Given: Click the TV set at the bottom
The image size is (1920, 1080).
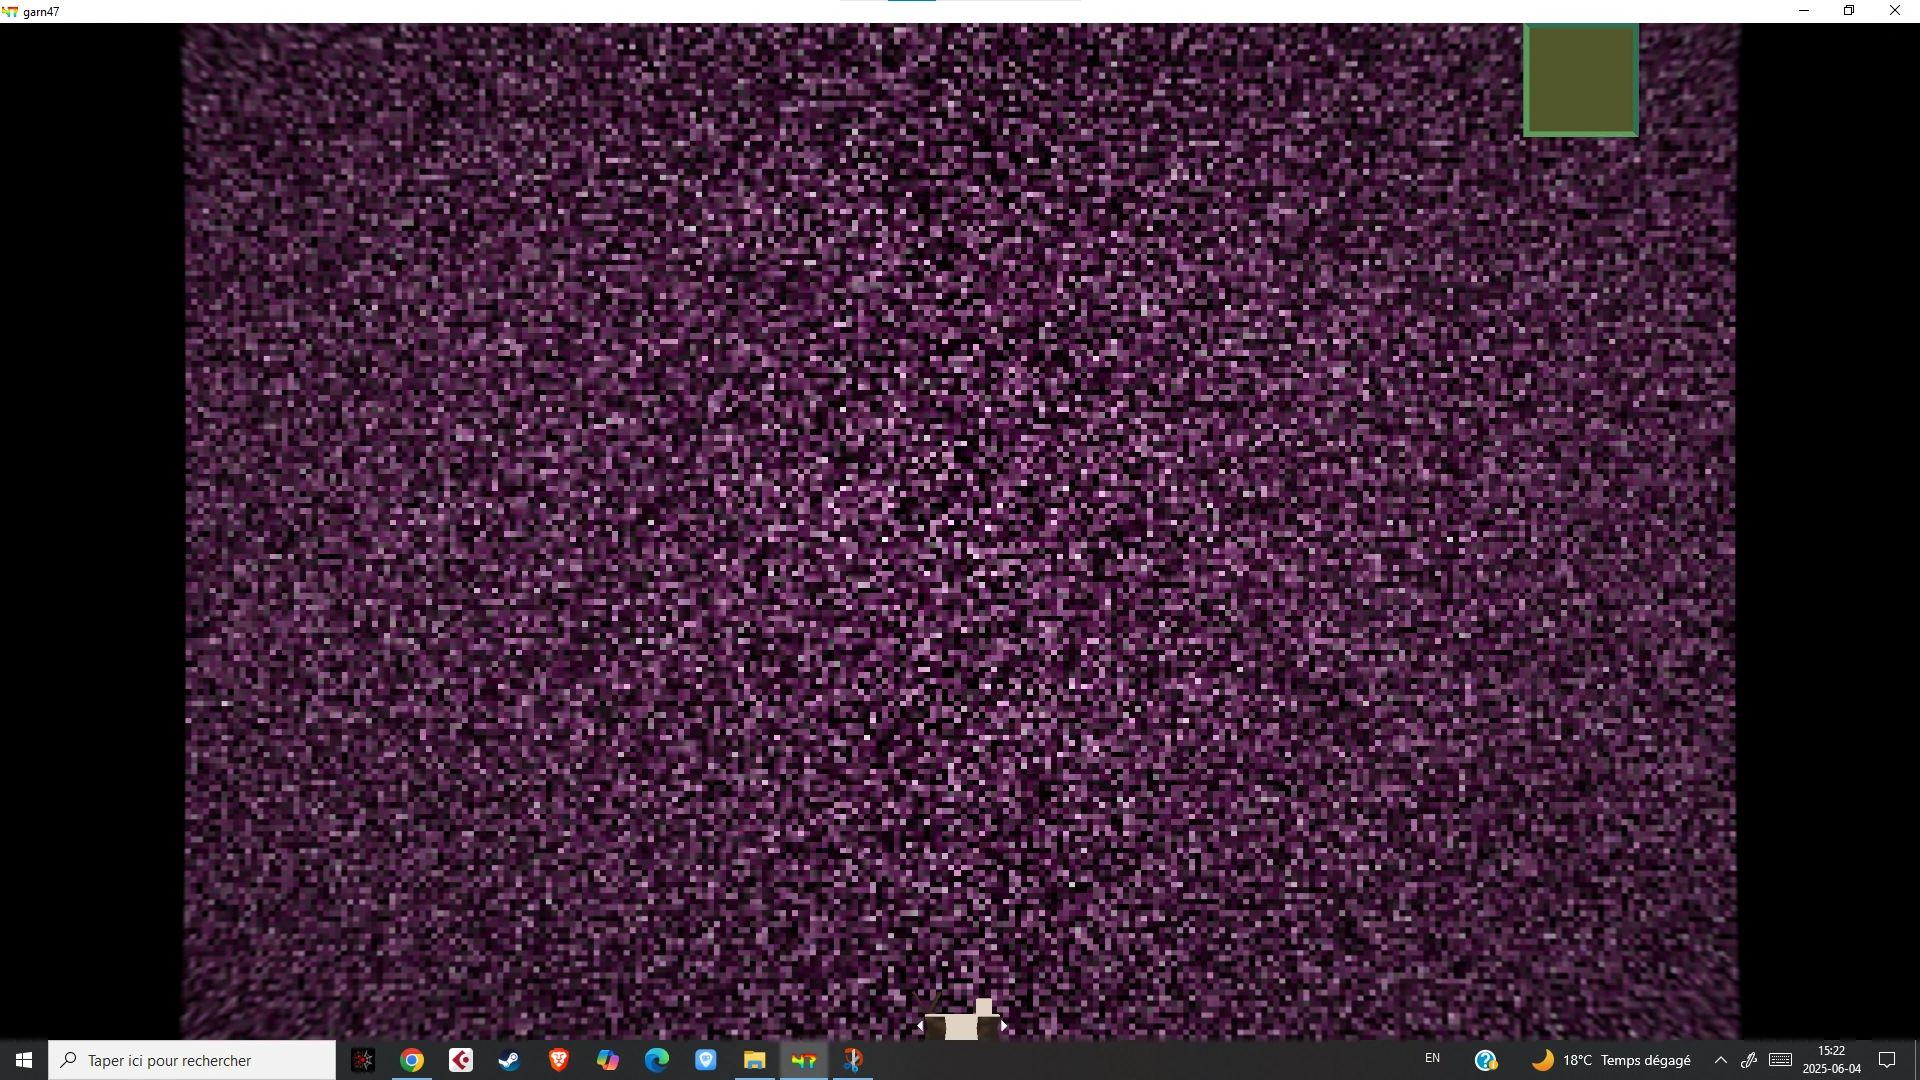Looking at the screenshot, I should pos(962,1024).
